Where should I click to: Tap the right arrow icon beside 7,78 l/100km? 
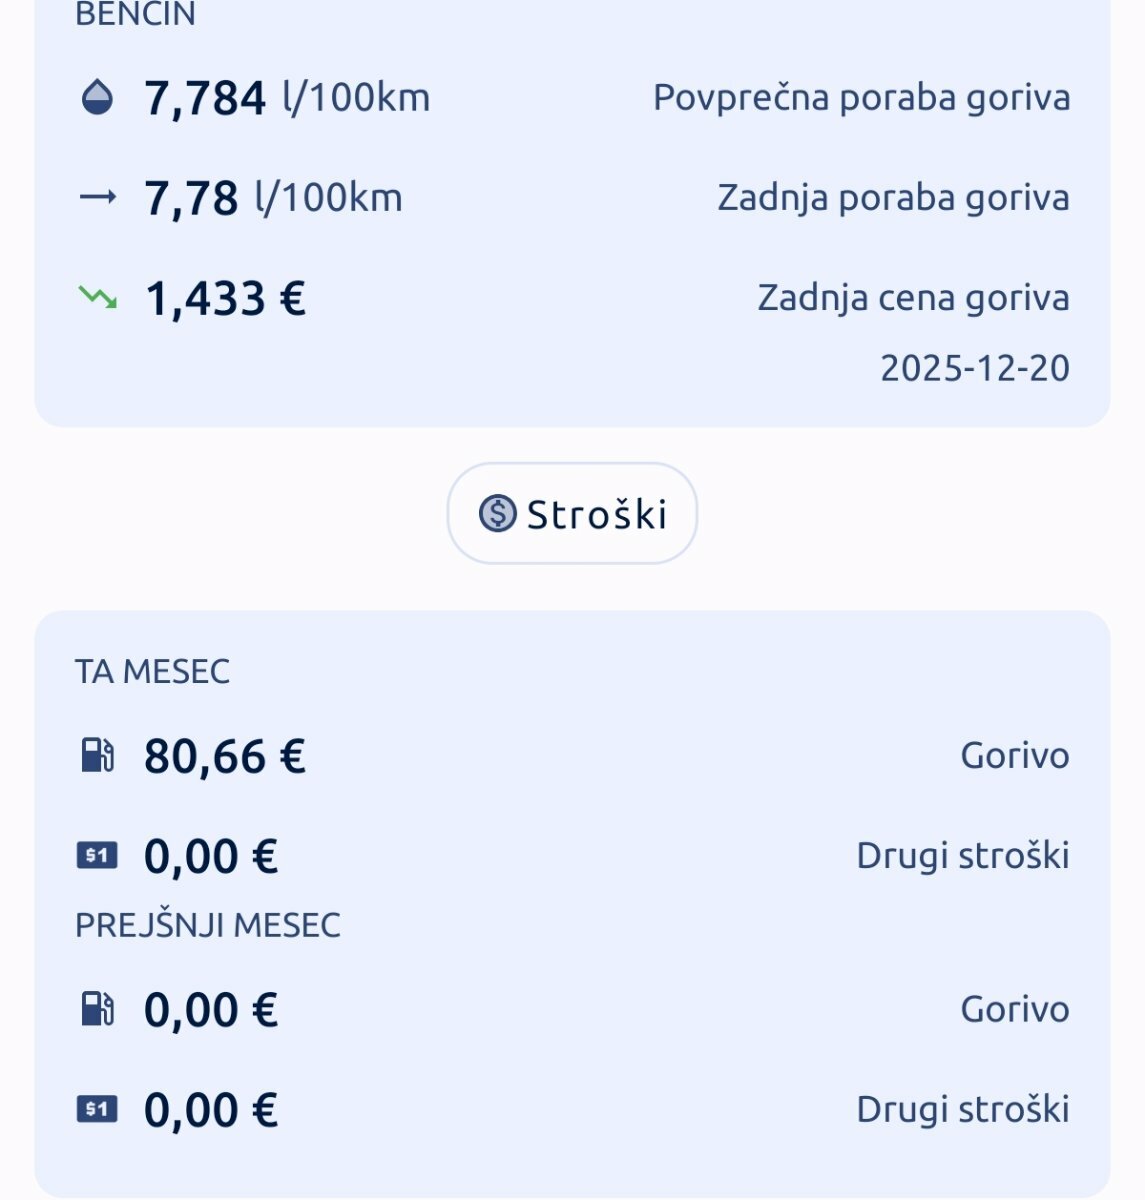[97, 197]
